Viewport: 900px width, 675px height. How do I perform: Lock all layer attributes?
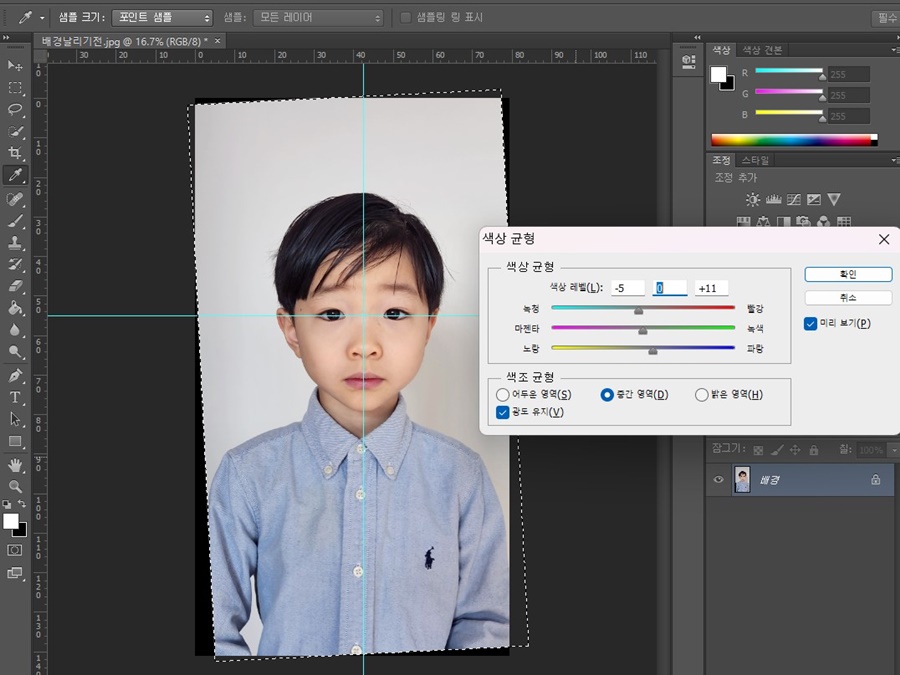pyautogui.click(x=814, y=450)
